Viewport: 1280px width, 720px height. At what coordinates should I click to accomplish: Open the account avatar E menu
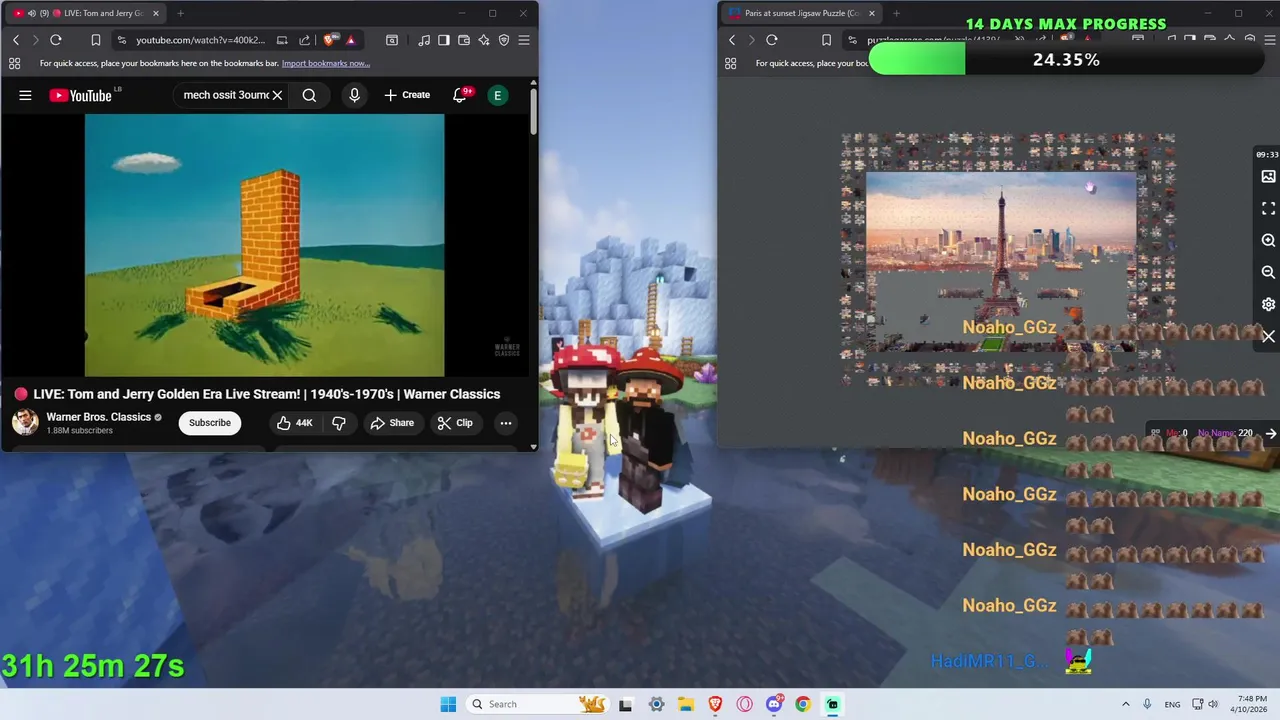[x=497, y=95]
